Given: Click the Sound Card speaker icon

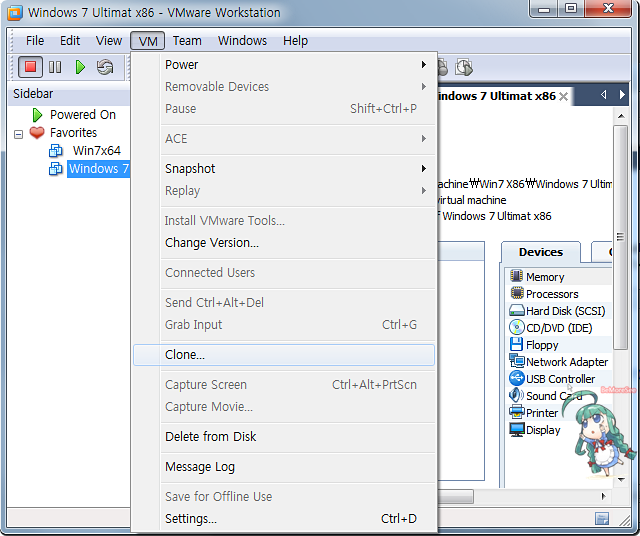Looking at the screenshot, I should [x=516, y=395].
